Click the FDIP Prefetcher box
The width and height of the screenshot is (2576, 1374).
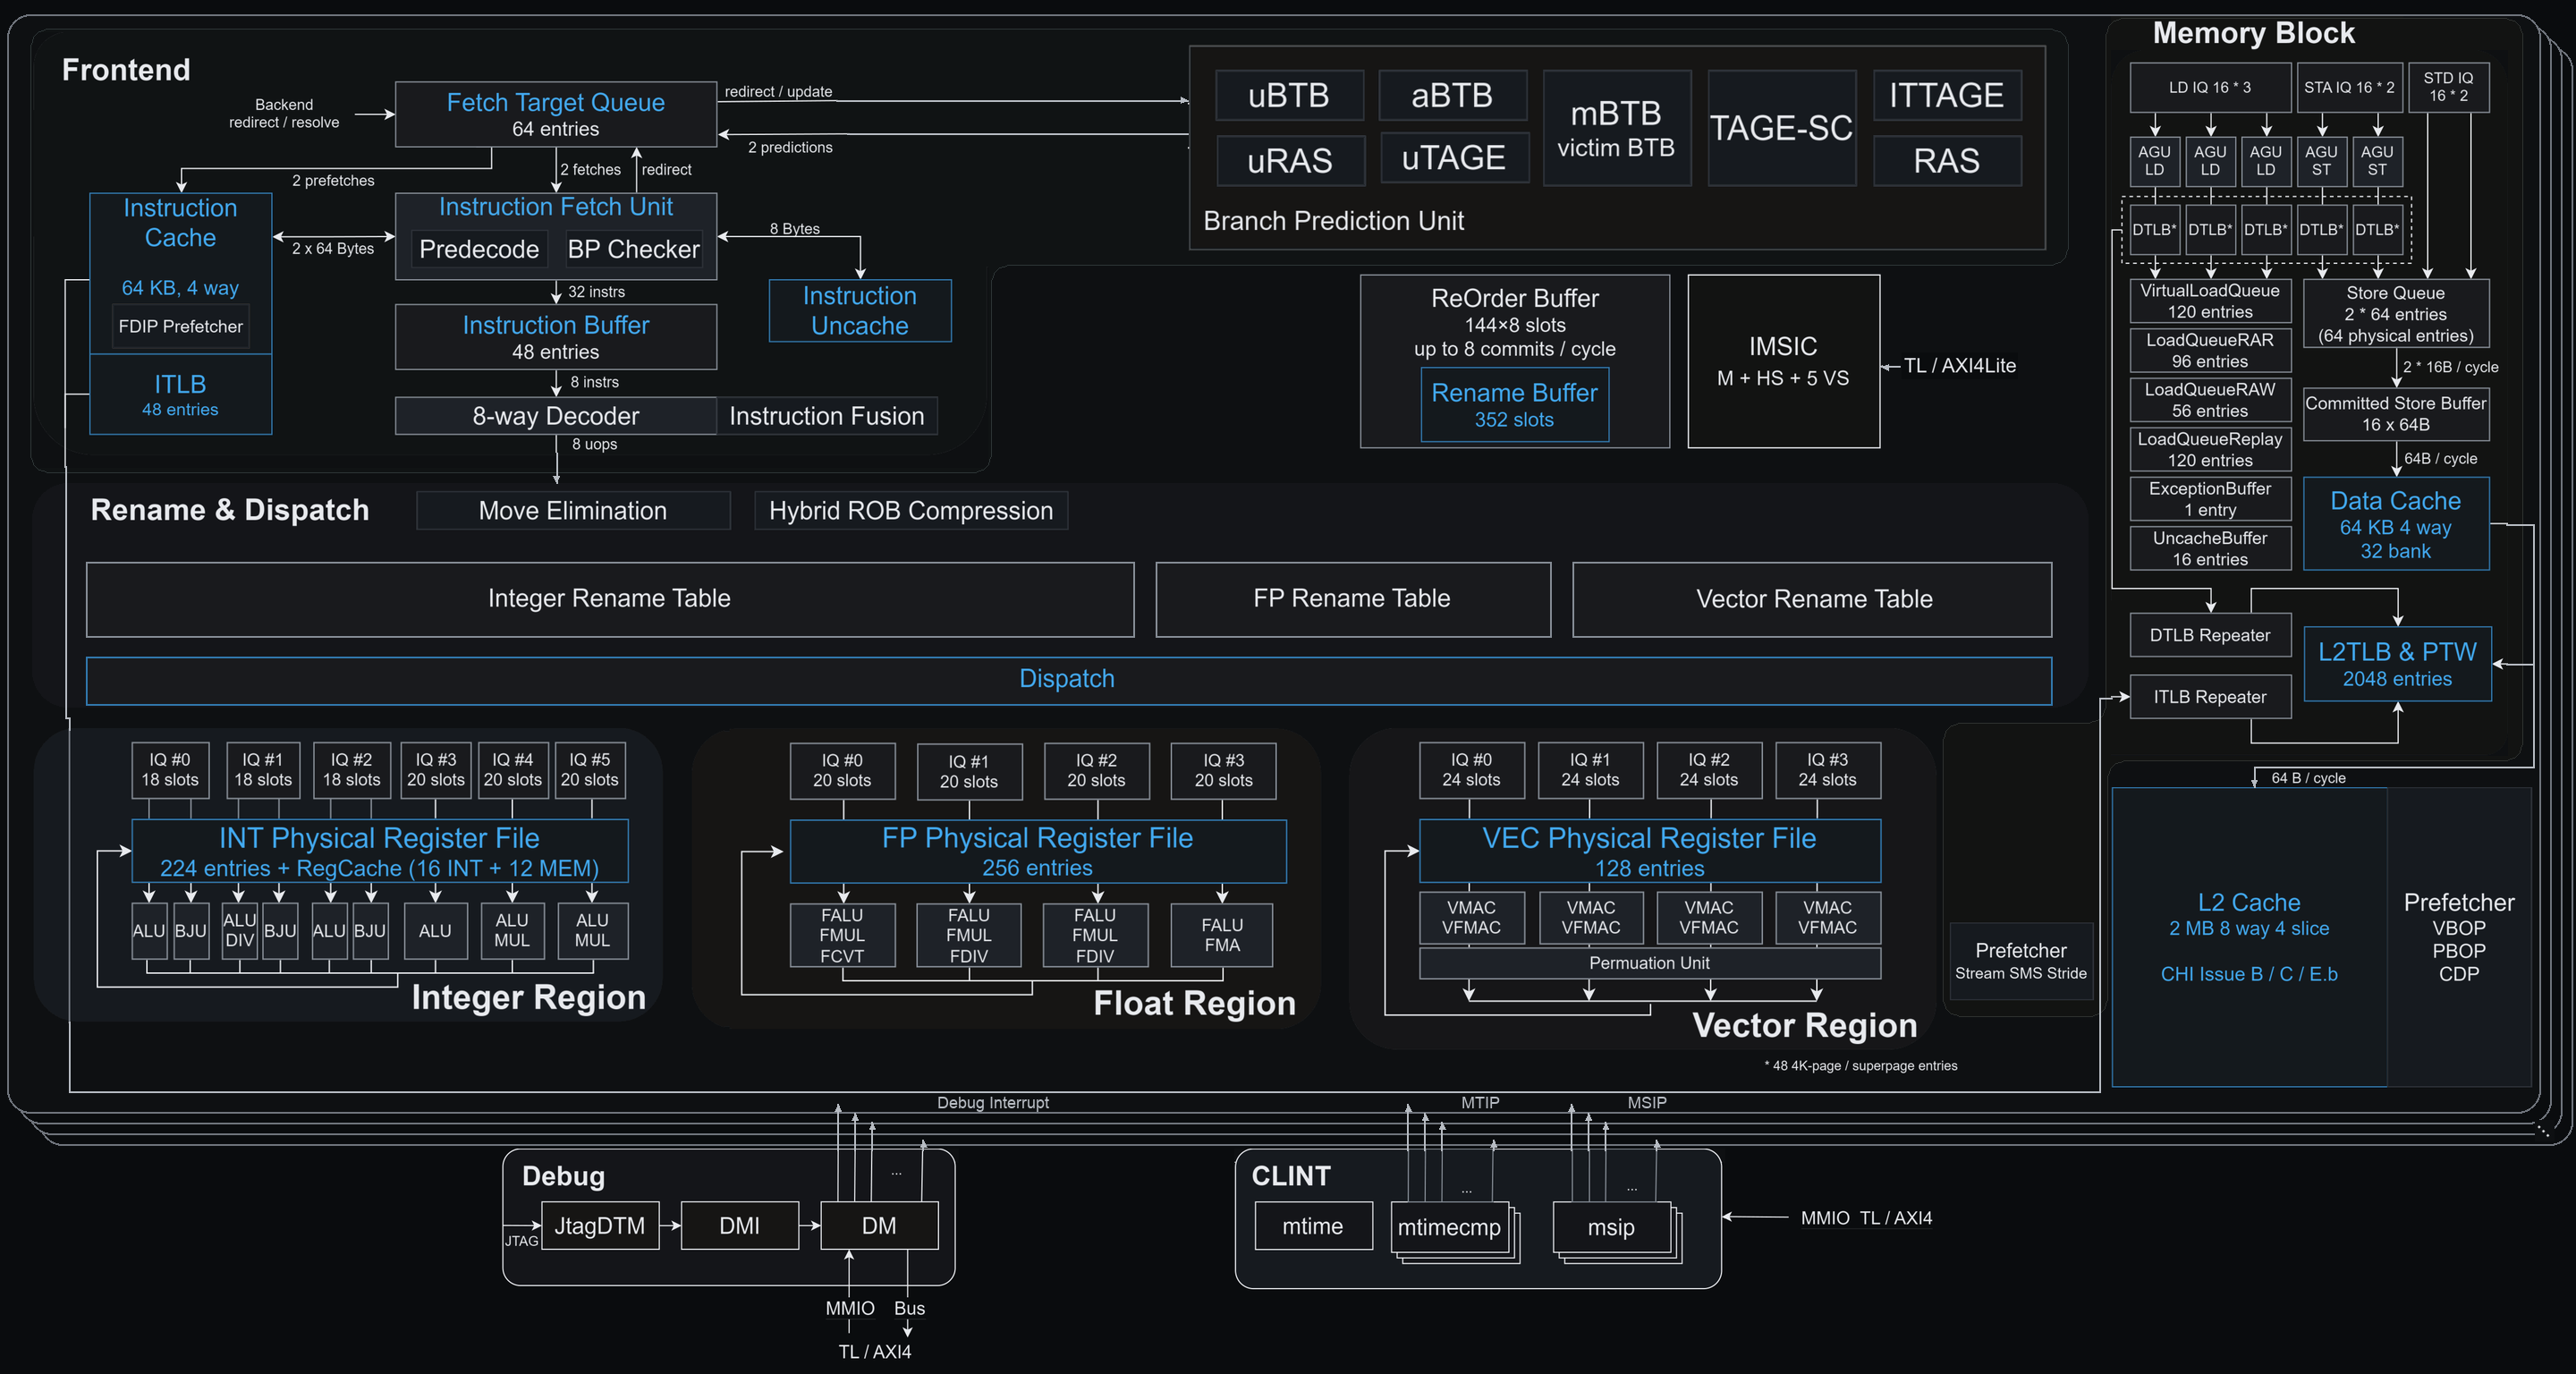pyautogui.click(x=180, y=327)
